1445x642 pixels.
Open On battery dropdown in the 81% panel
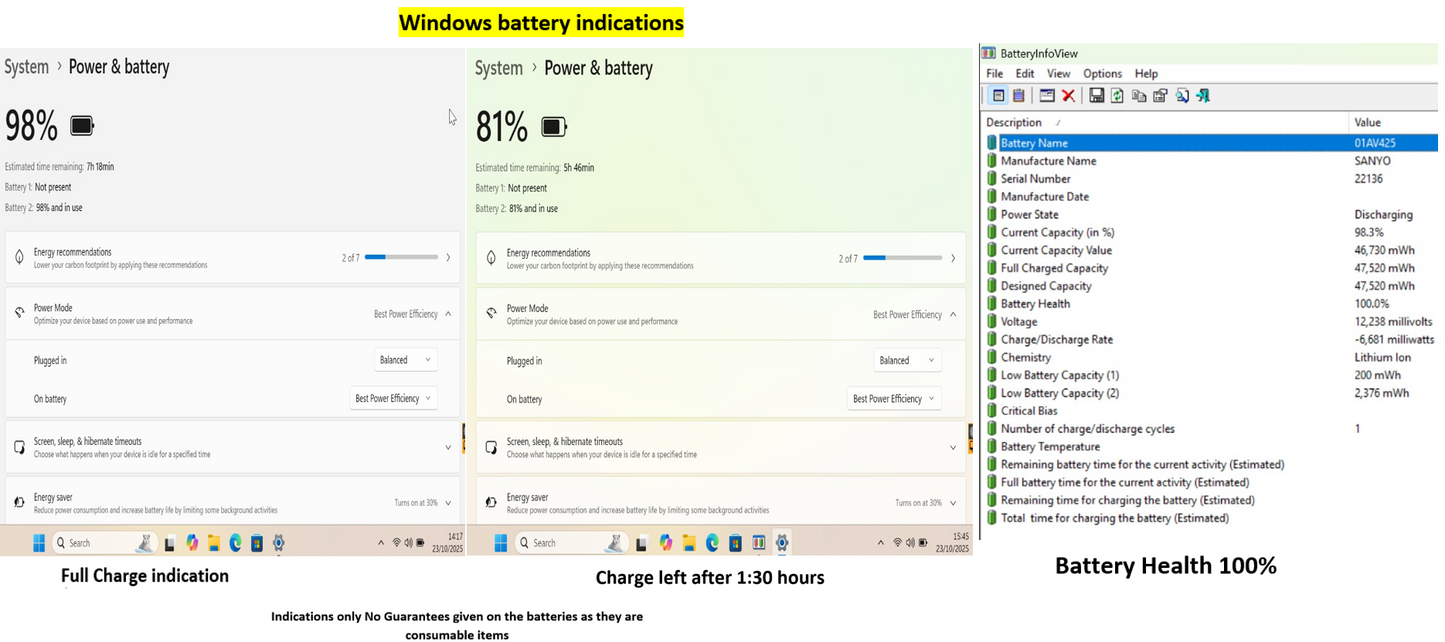point(894,399)
